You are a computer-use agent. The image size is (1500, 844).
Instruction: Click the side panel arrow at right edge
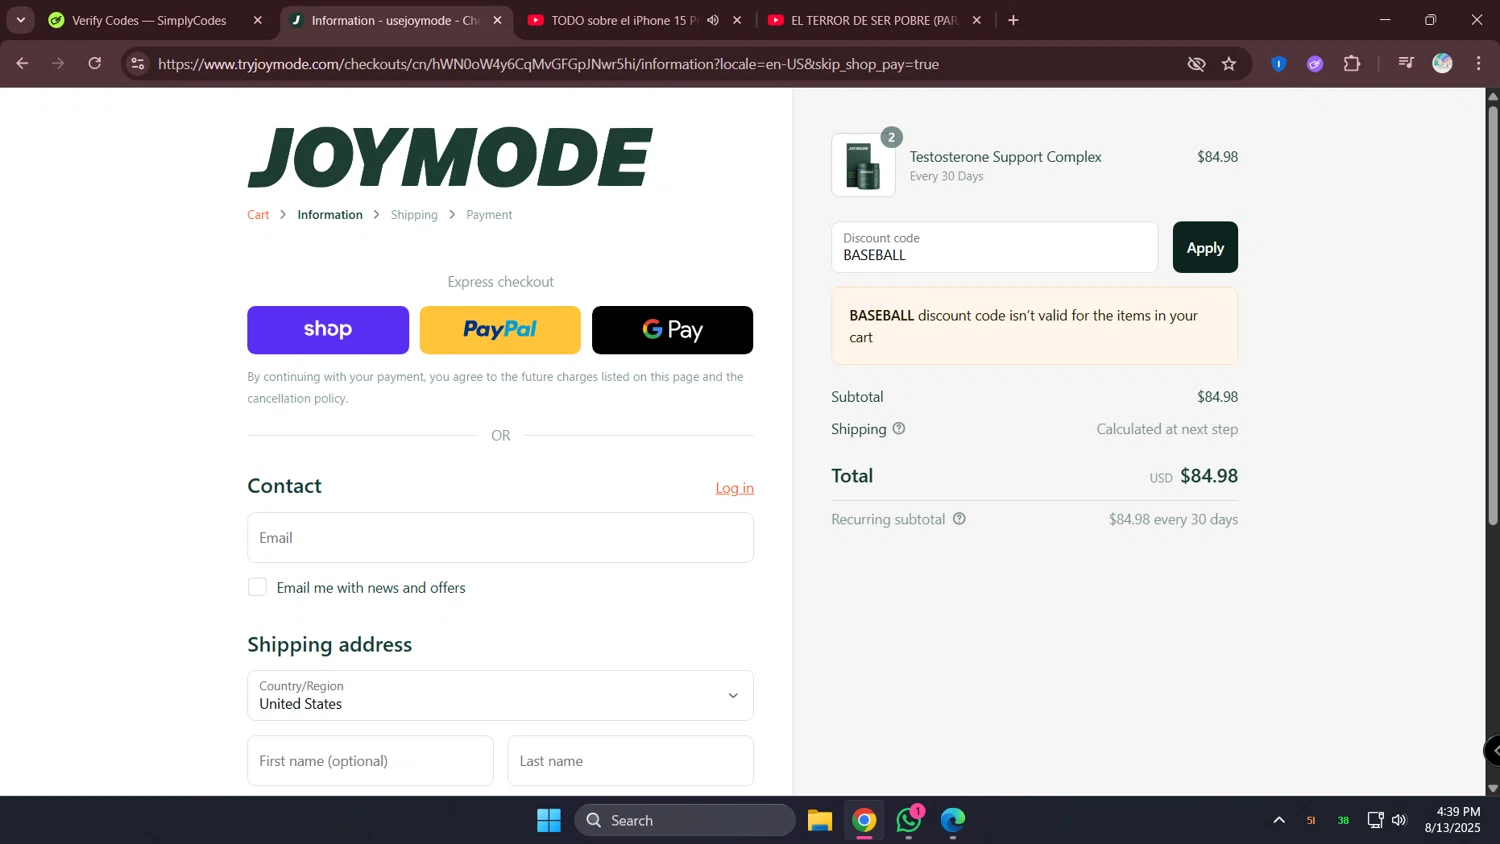click(x=1493, y=750)
